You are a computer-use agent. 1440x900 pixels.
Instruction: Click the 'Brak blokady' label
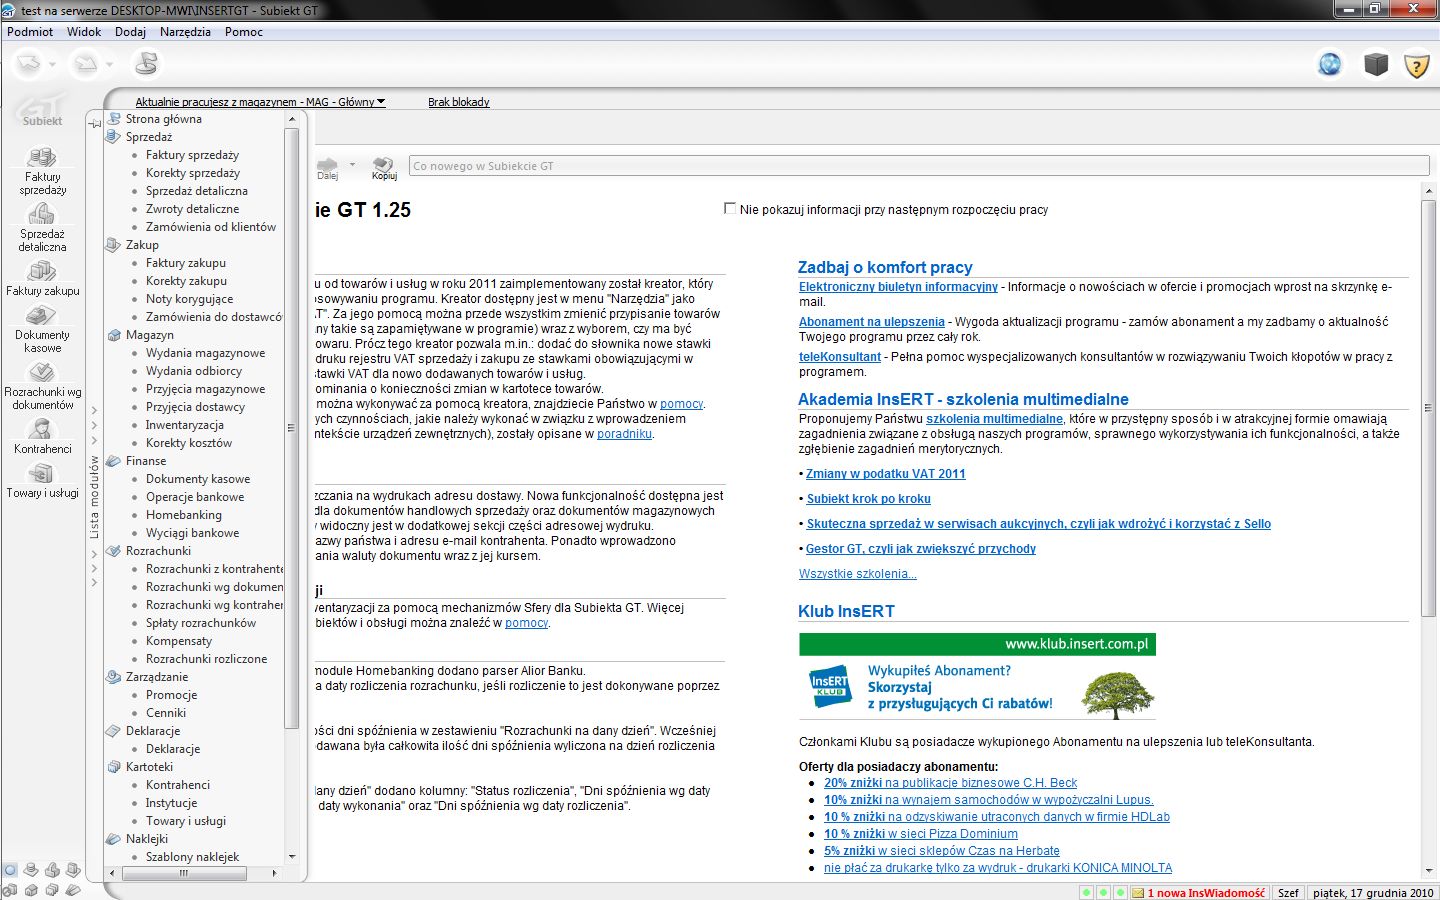(459, 102)
